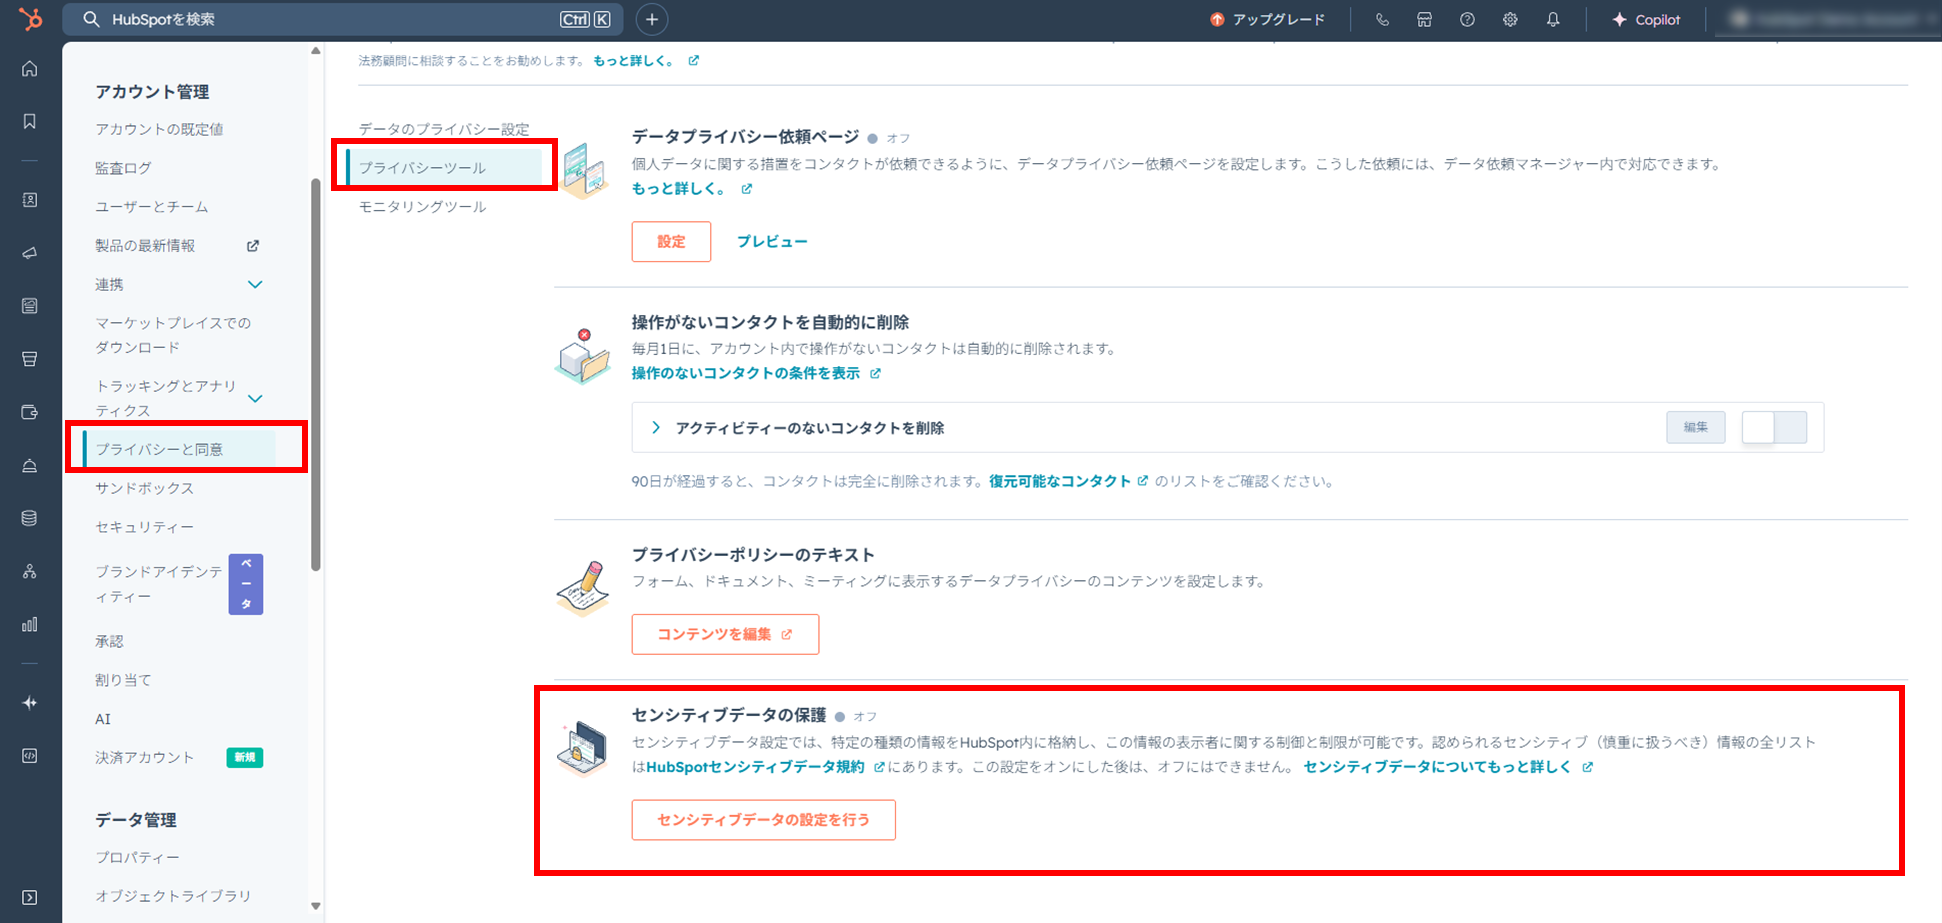Toggle アクティビティーのないコンタクトを削除 switch
1942x923 pixels.
pos(1773,427)
